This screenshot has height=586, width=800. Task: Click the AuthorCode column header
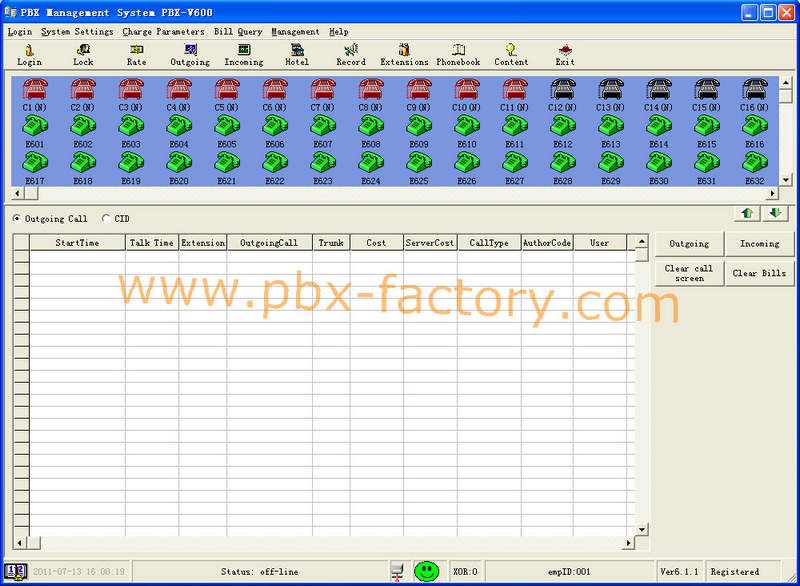click(547, 243)
